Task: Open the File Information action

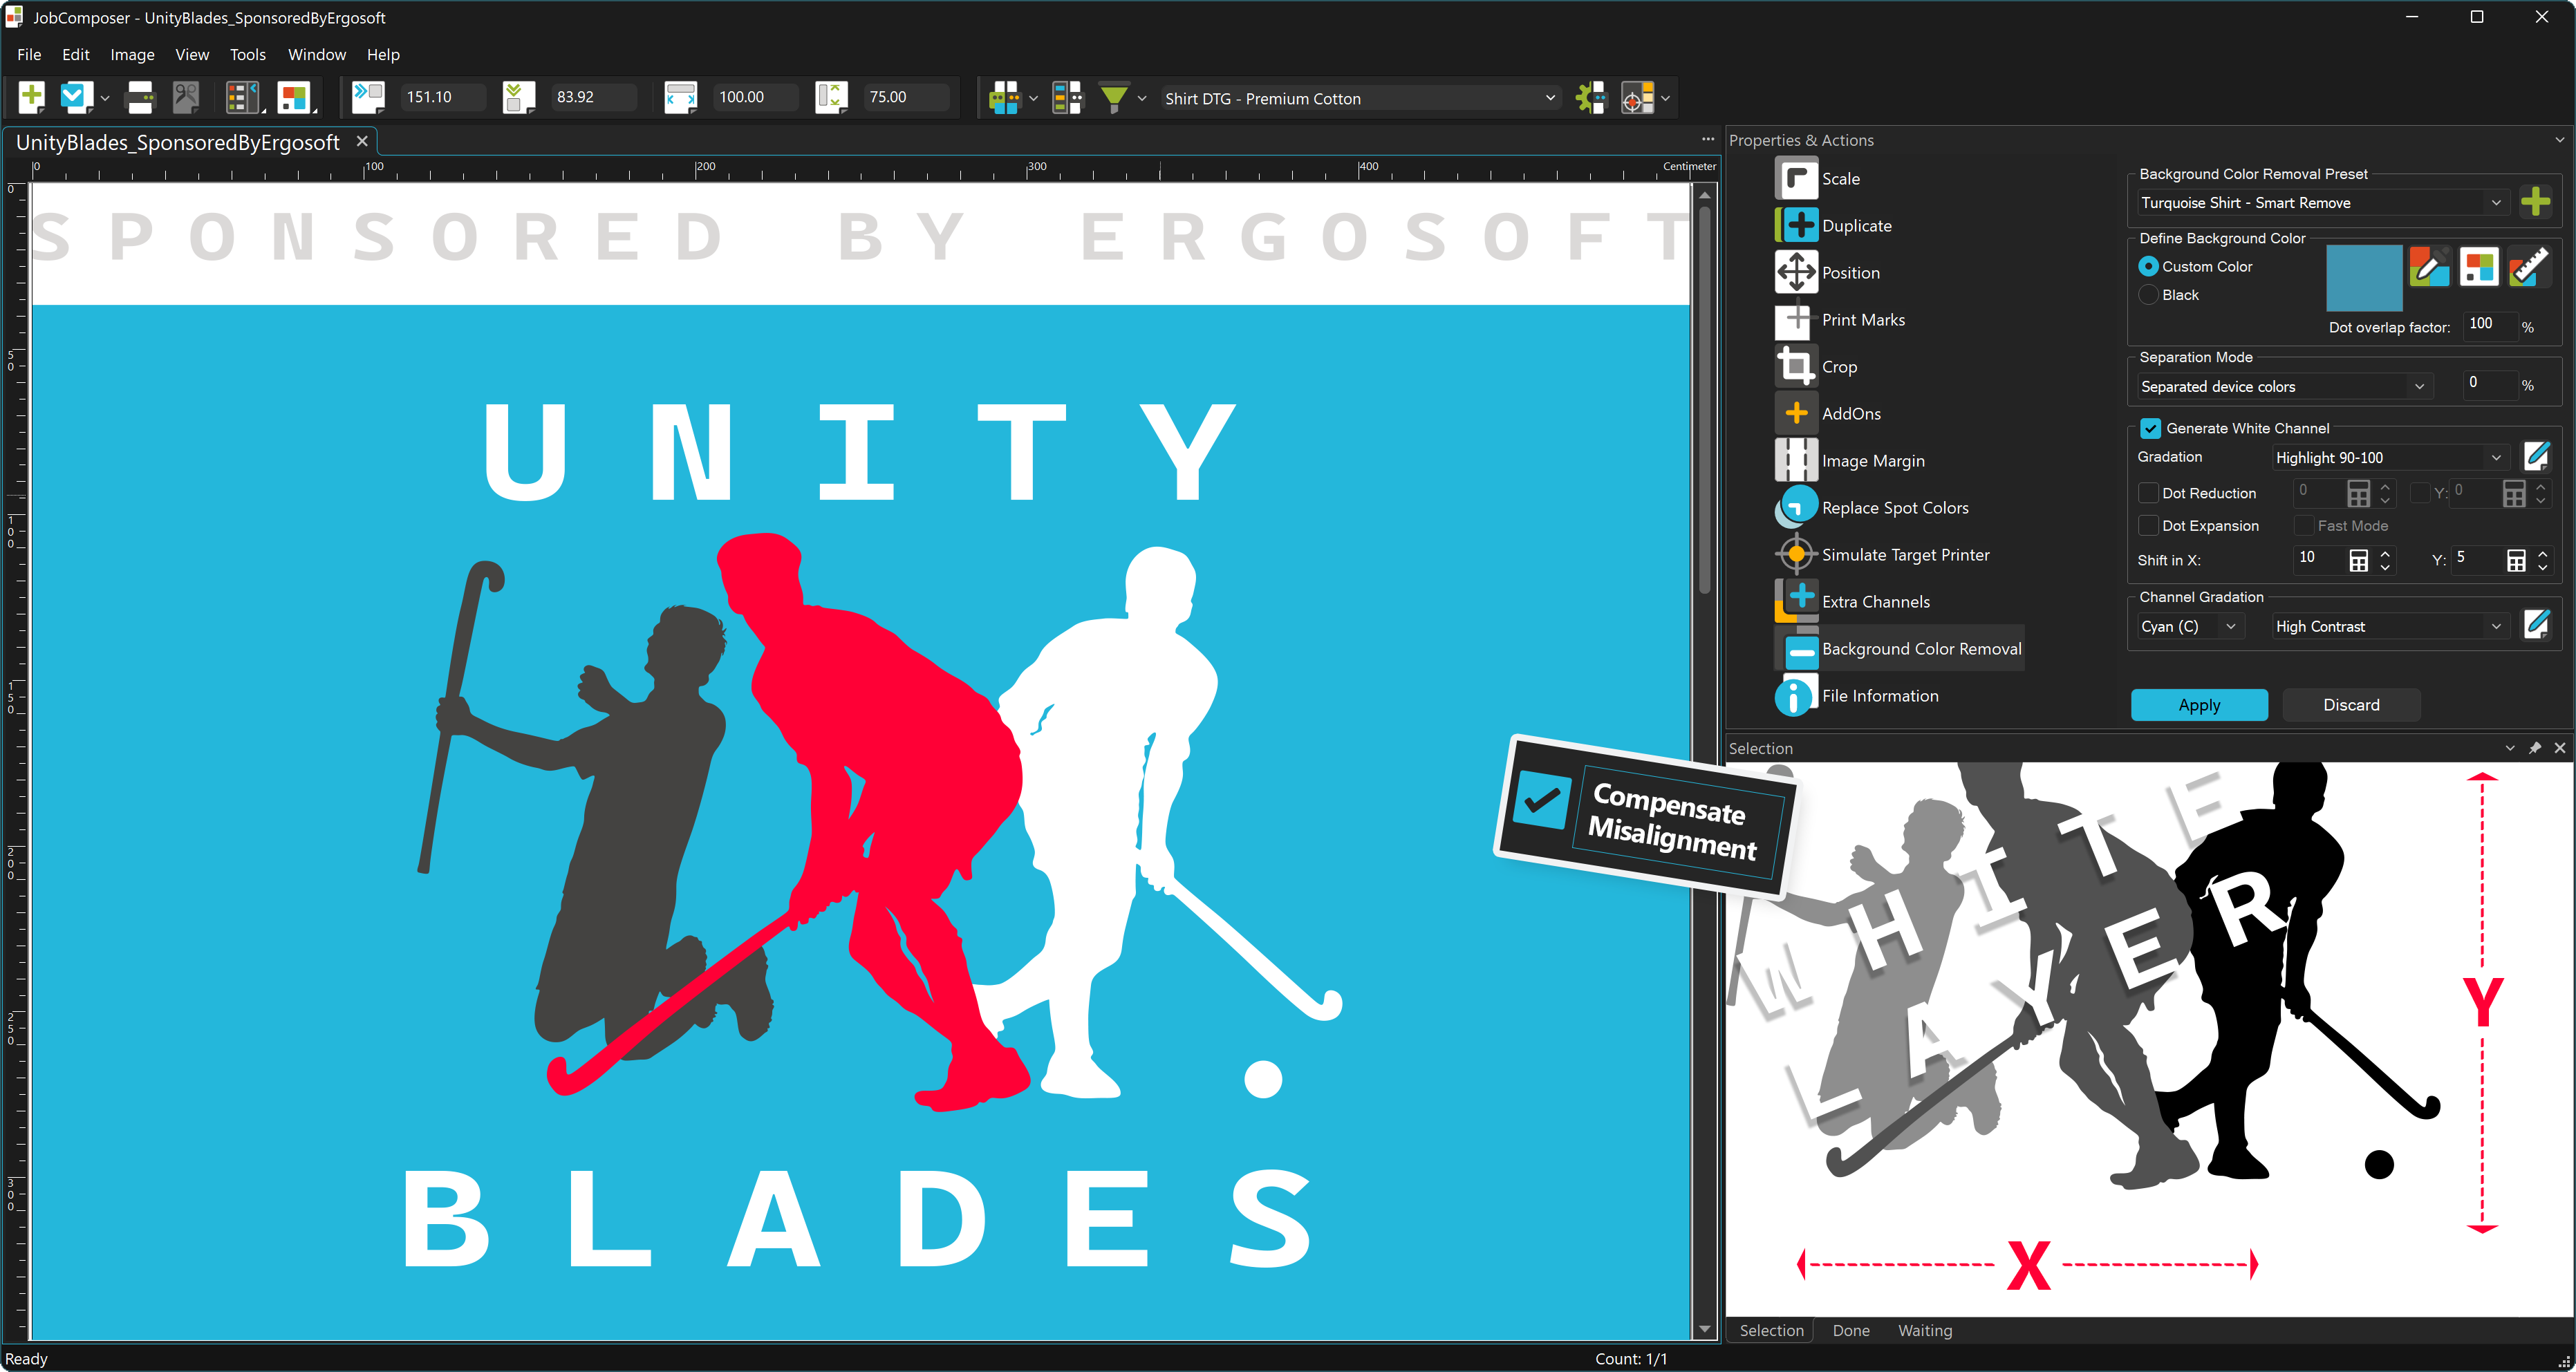Action: point(1879,695)
